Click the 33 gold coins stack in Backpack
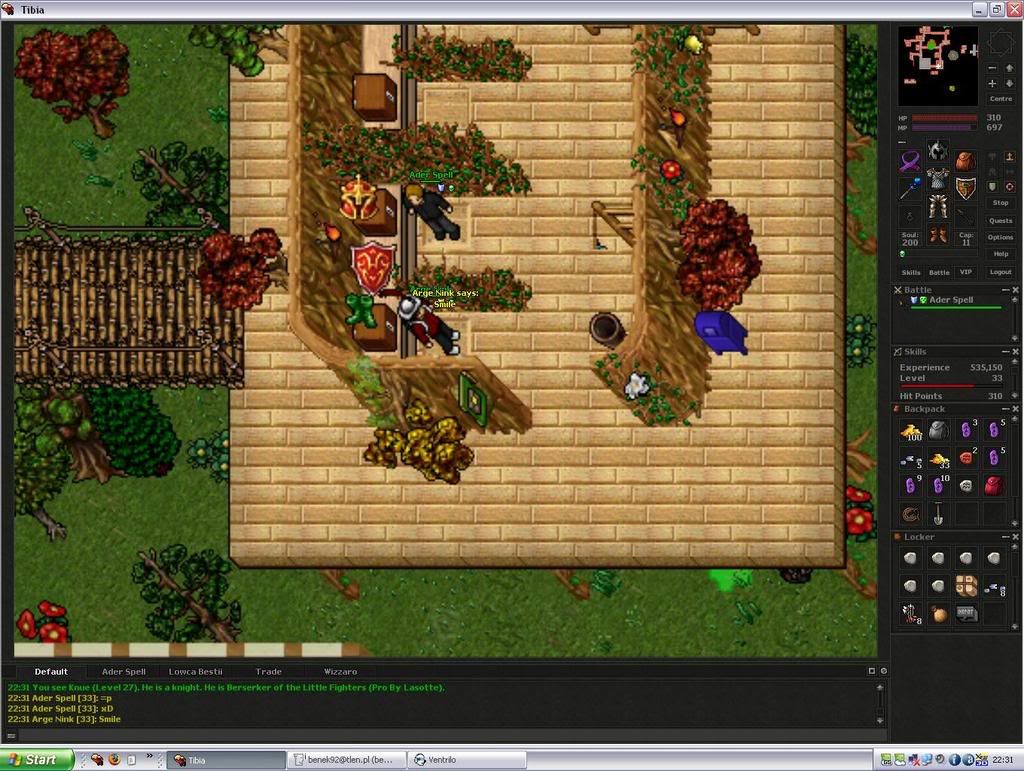This screenshot has height=771, width=1024. (938, 458)
